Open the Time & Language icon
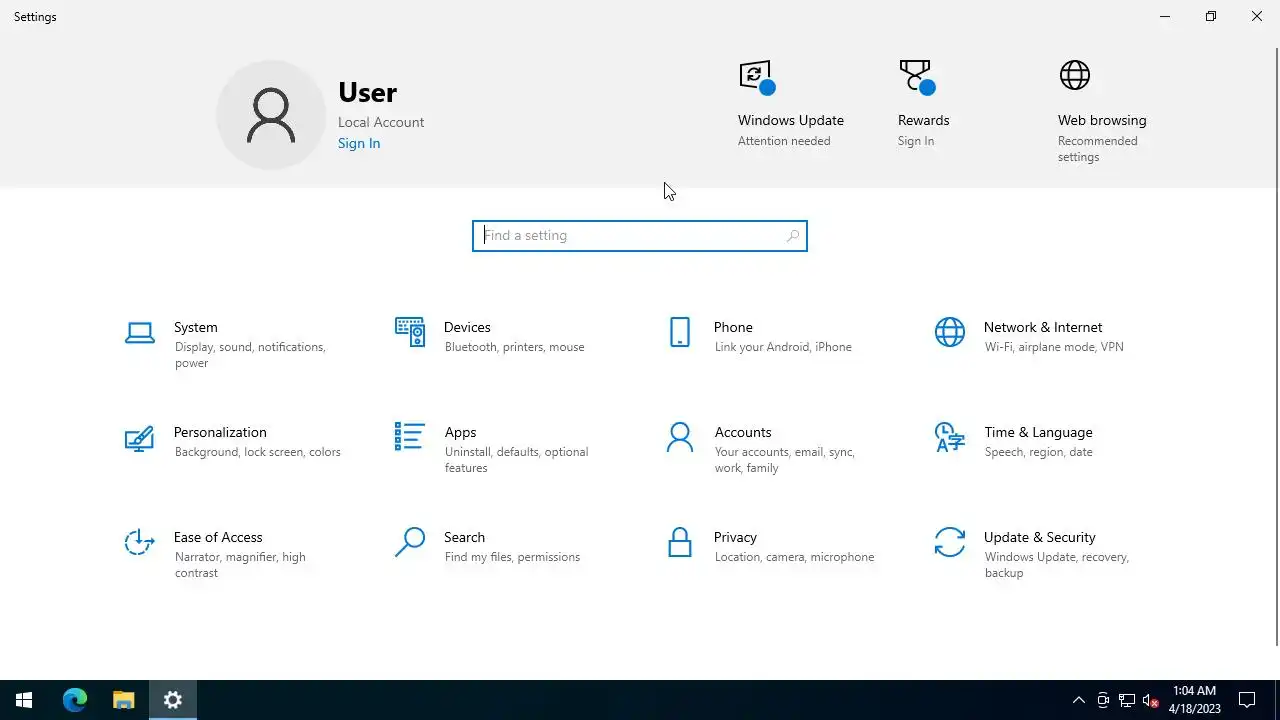The width and height of the screenshot is (1280, 720). pyautogui.click(x=950, y=437)
